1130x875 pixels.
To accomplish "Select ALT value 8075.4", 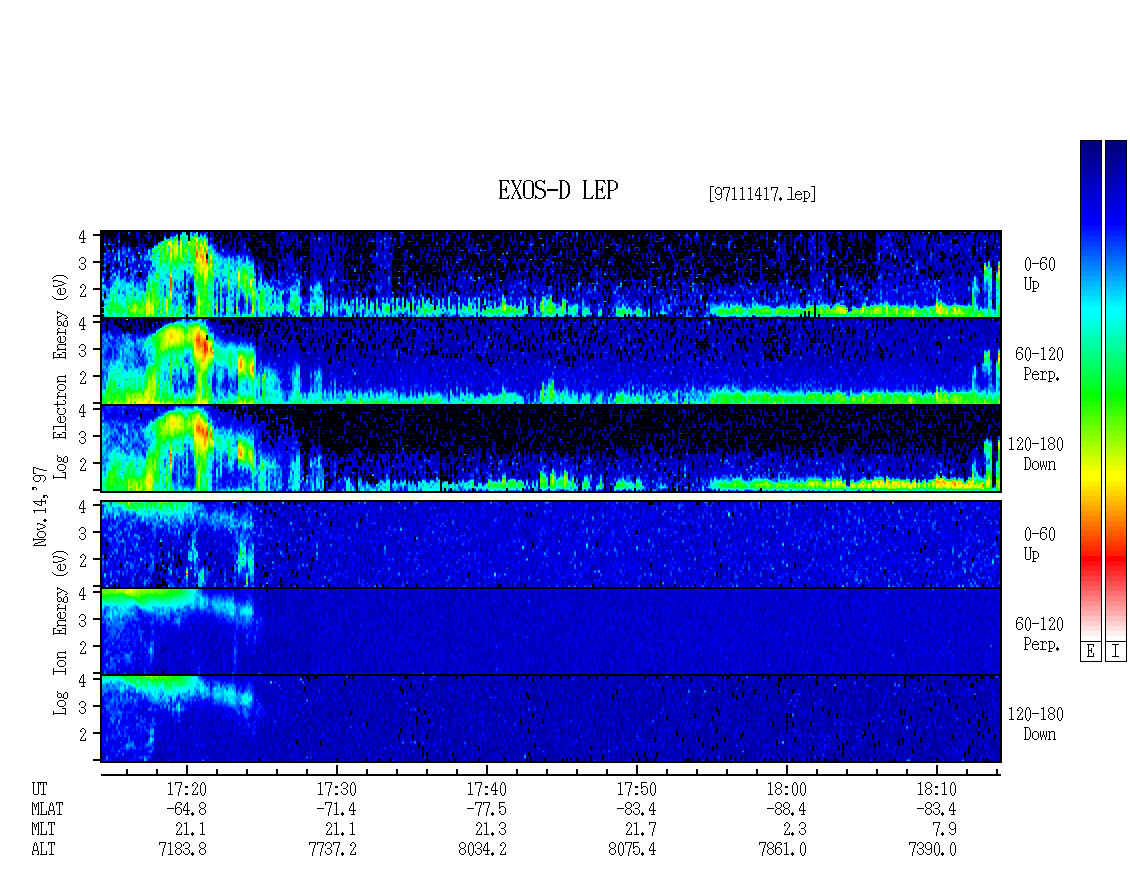I will click(x=632, y=850).
